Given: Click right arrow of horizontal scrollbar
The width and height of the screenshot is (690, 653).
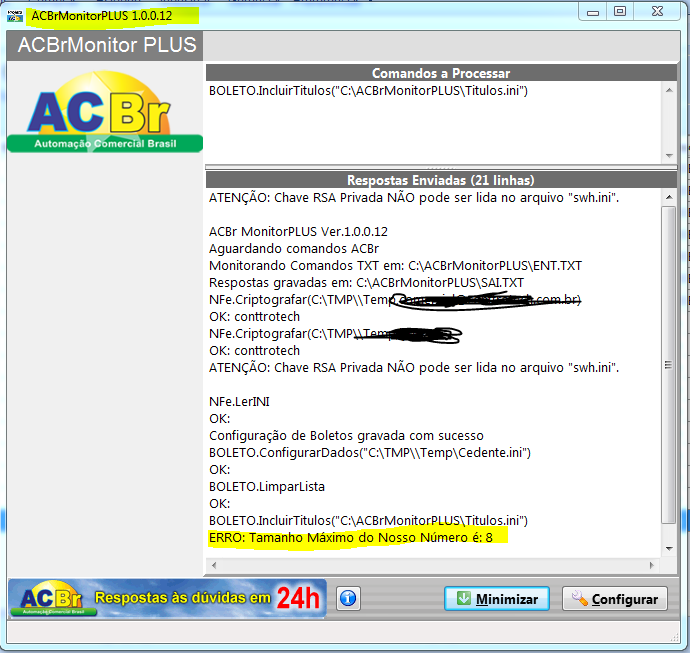Looking at the screenshot, I should click(652, 565).
